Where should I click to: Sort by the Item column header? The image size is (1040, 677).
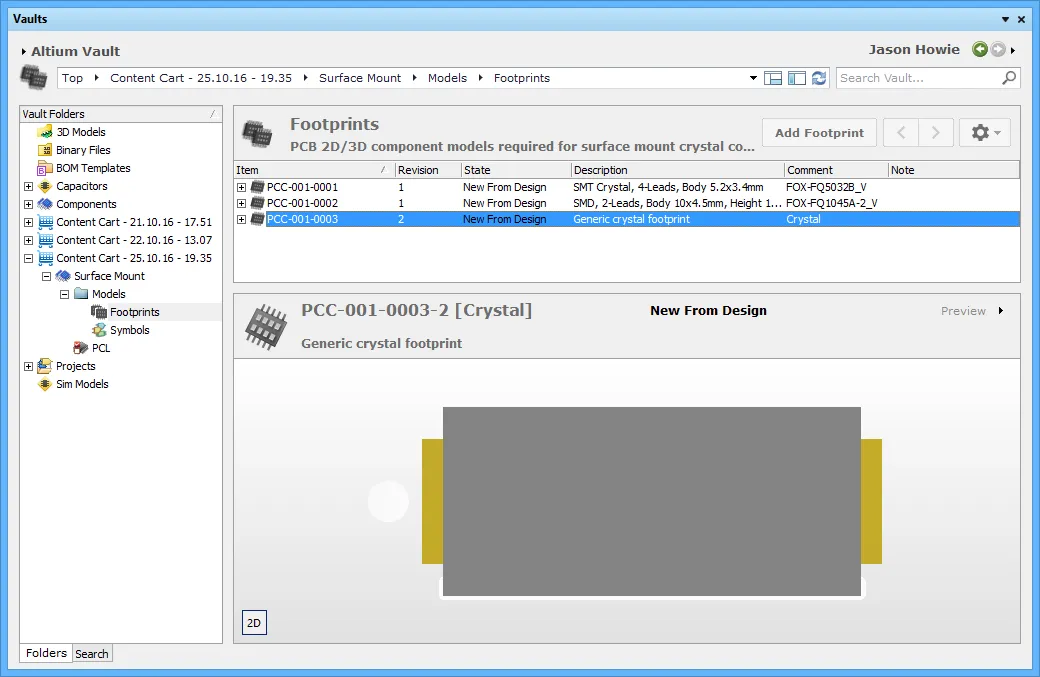[314, 170]
